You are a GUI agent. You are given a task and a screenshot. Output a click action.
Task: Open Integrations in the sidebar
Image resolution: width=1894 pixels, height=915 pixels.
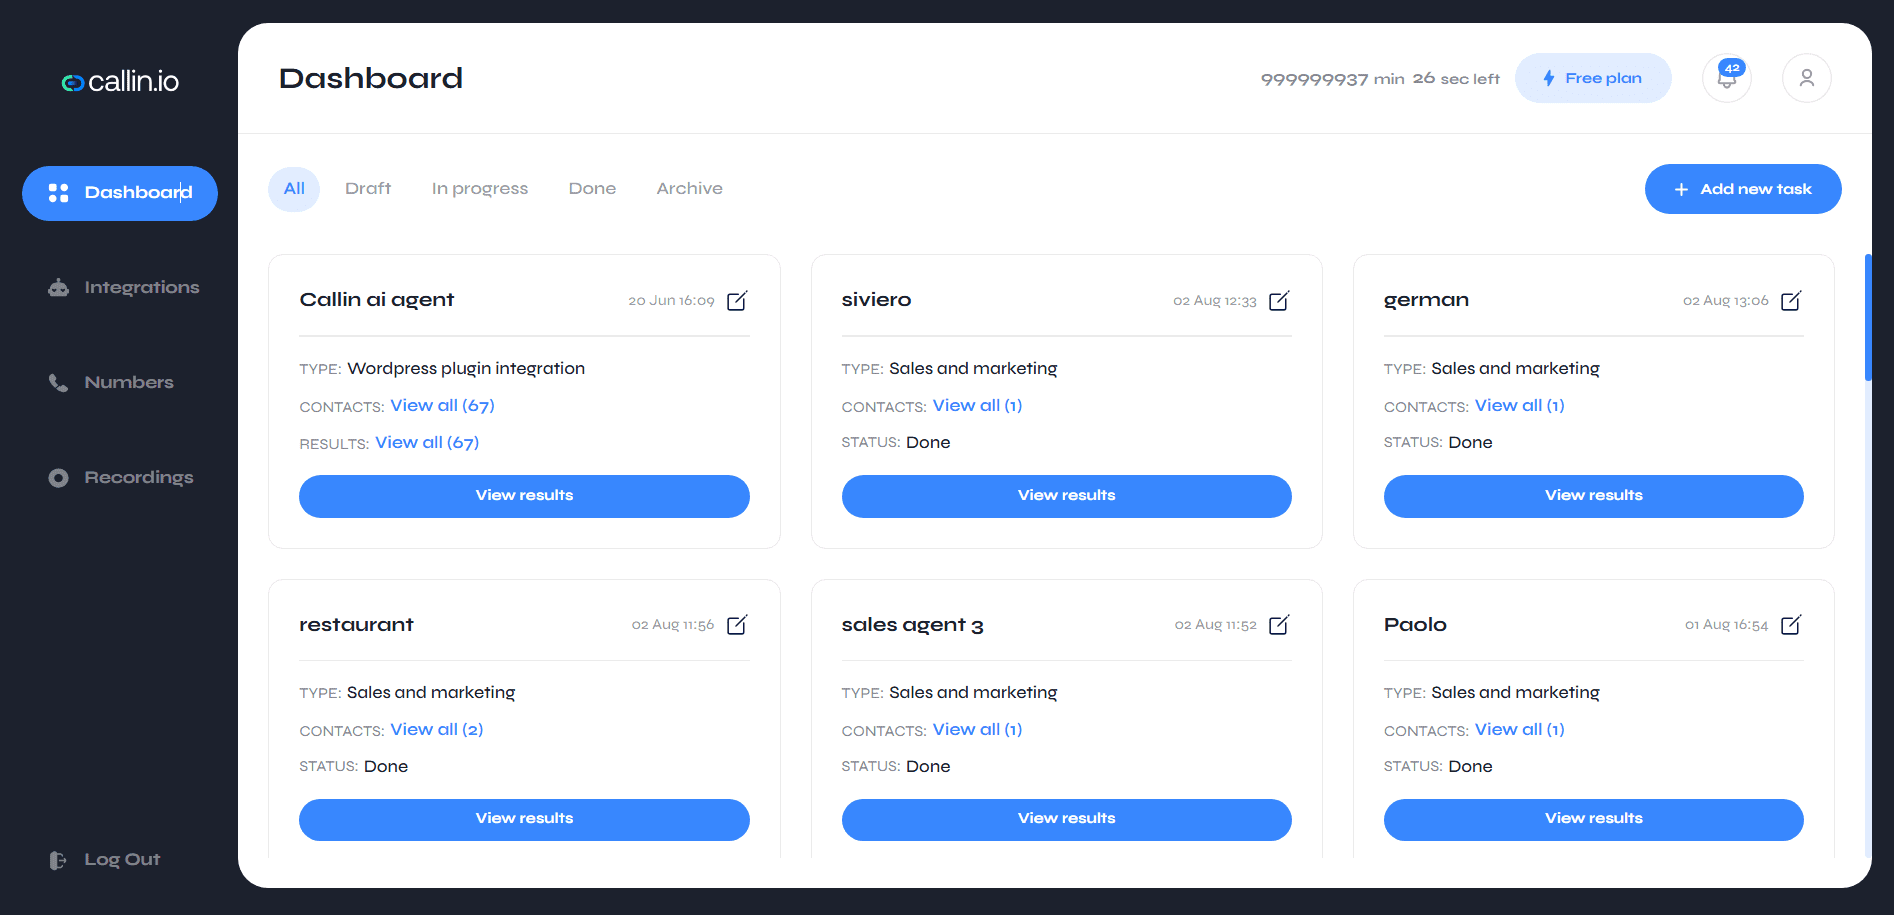pyautogui.click(x=141, y=288)
